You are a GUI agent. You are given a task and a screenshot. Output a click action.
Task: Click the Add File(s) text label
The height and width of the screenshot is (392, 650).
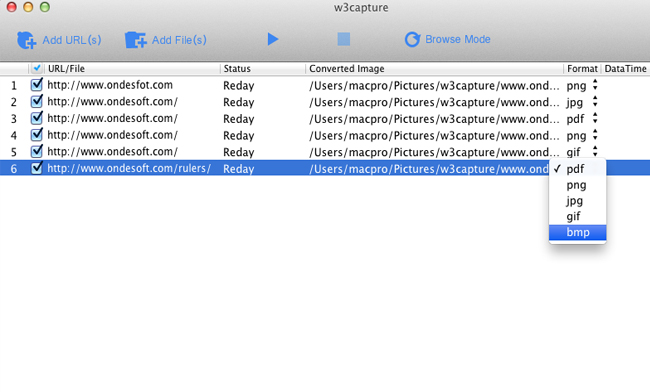pyautogui.click(x=179, y=40)
